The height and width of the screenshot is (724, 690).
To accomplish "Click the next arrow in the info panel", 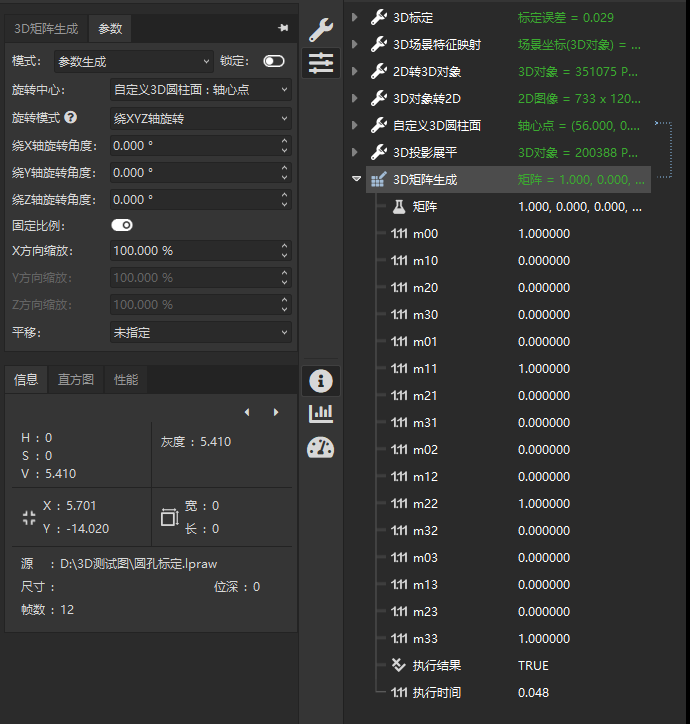I will [276, 412].
